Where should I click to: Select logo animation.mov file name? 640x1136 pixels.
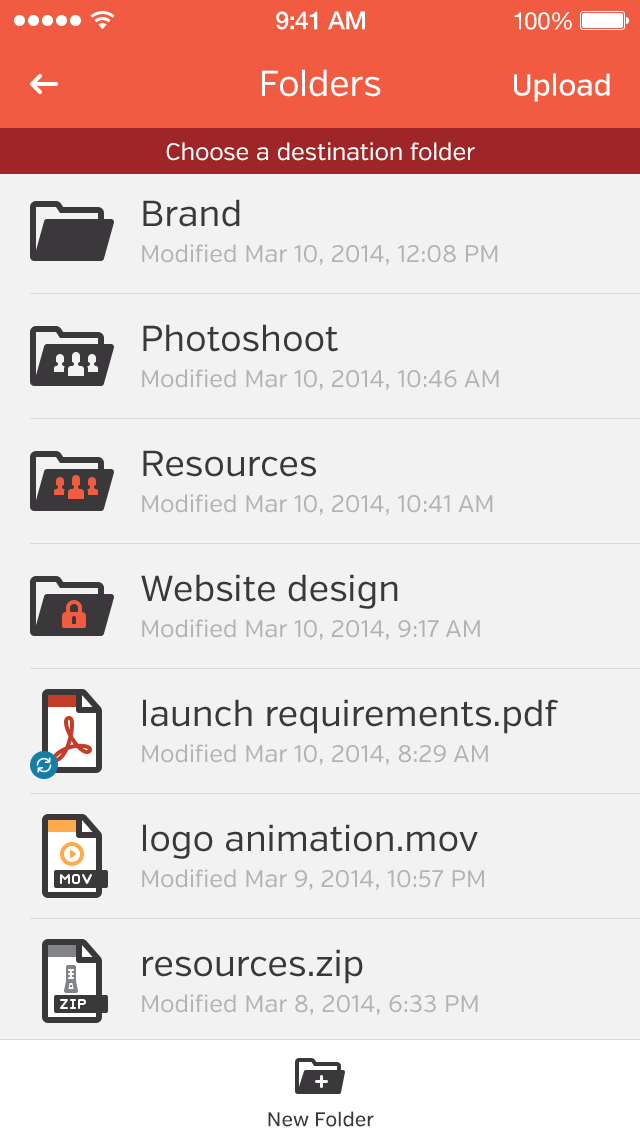pos(309,839)
